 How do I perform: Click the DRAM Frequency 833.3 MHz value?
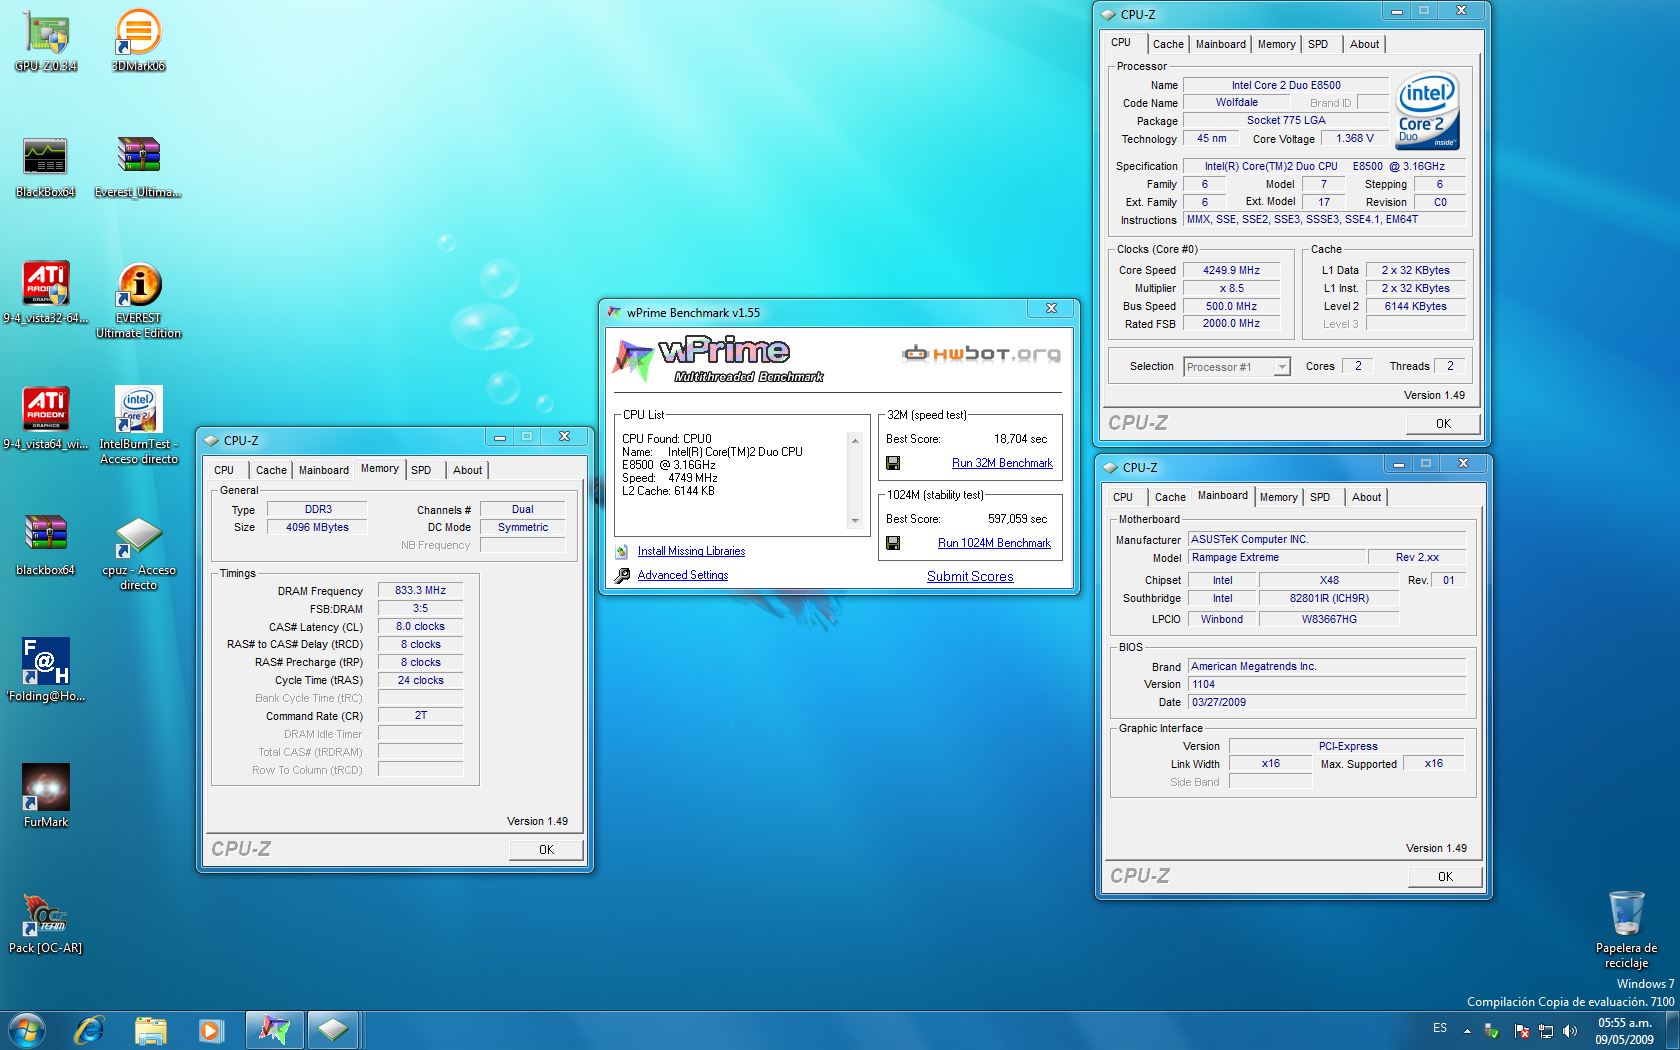pos(420,591)
